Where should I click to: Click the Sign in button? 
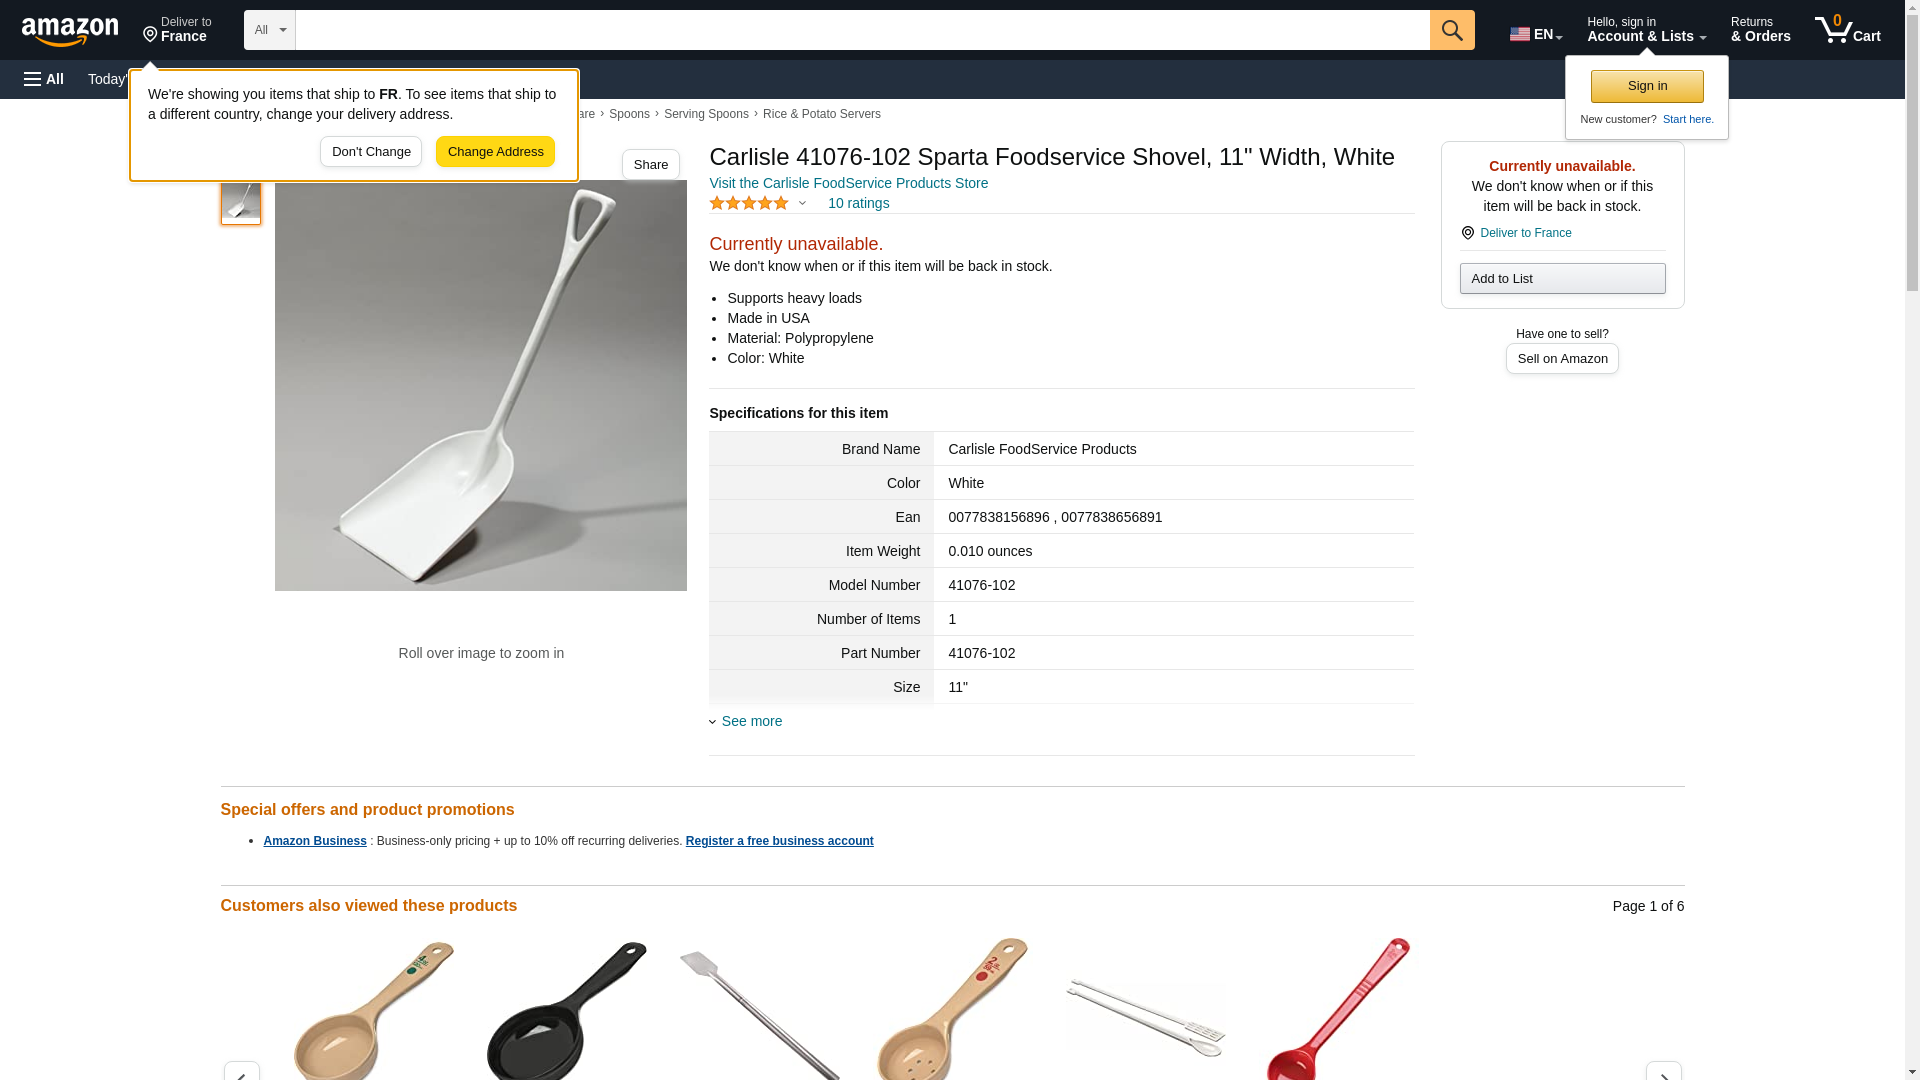[1647, 86]
